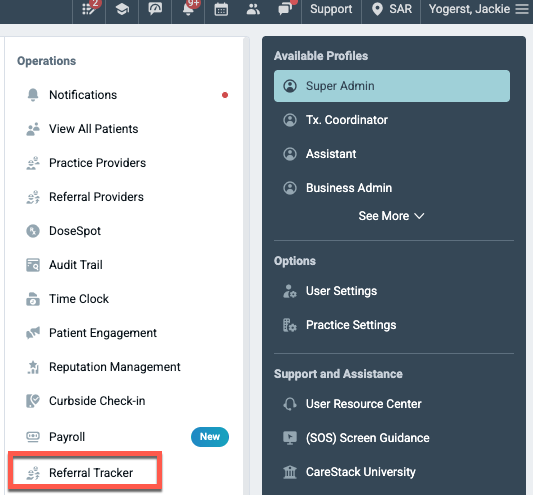Open Payroll menu item
The width and height of the screenshot is (533, 495).
[67, 437]
